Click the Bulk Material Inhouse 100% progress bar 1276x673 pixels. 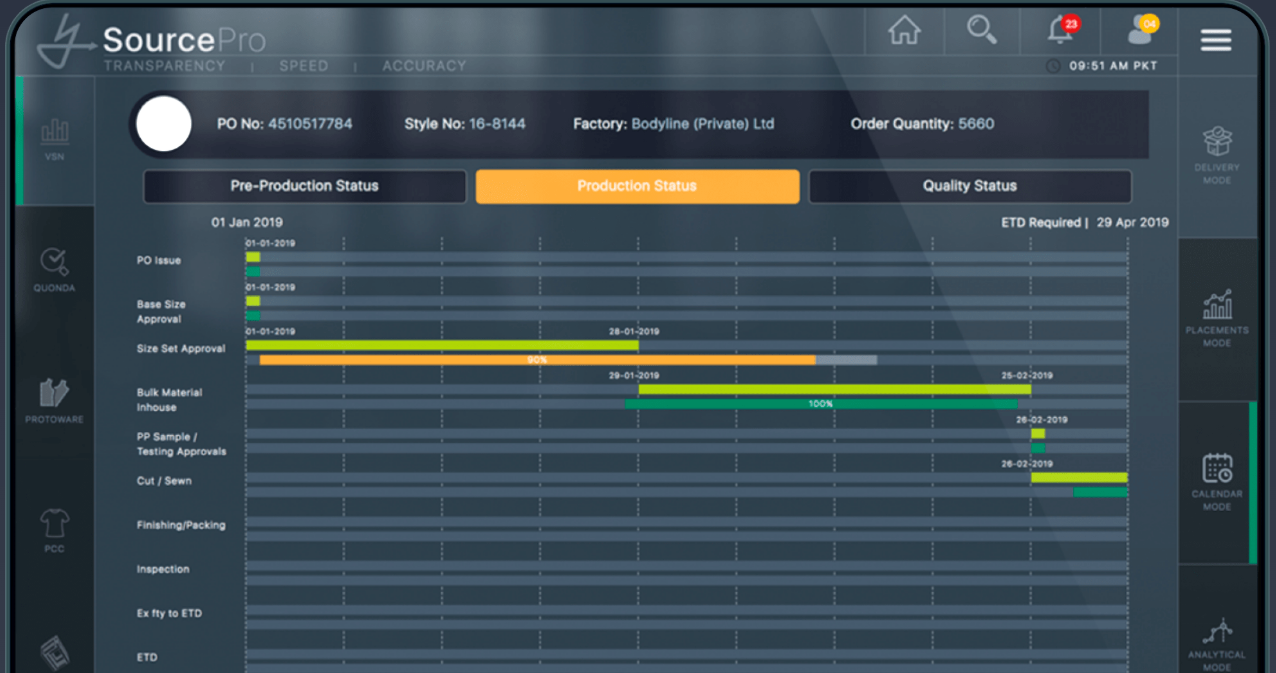(821, 404)
